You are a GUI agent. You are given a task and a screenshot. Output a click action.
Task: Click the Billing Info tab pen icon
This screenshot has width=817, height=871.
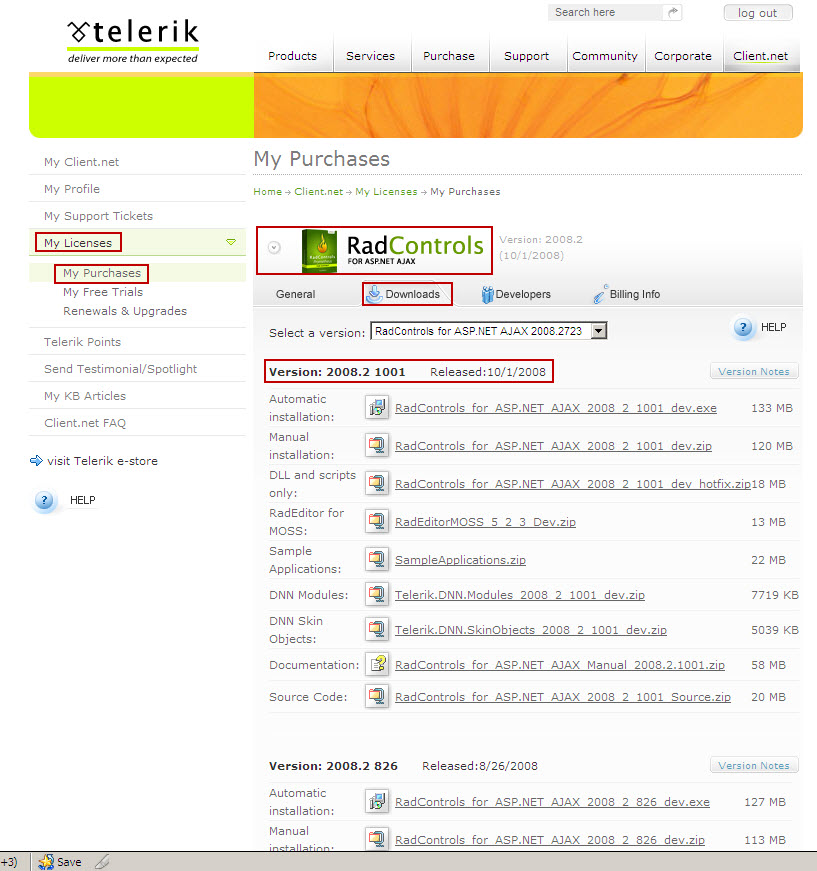click(600, 294)
